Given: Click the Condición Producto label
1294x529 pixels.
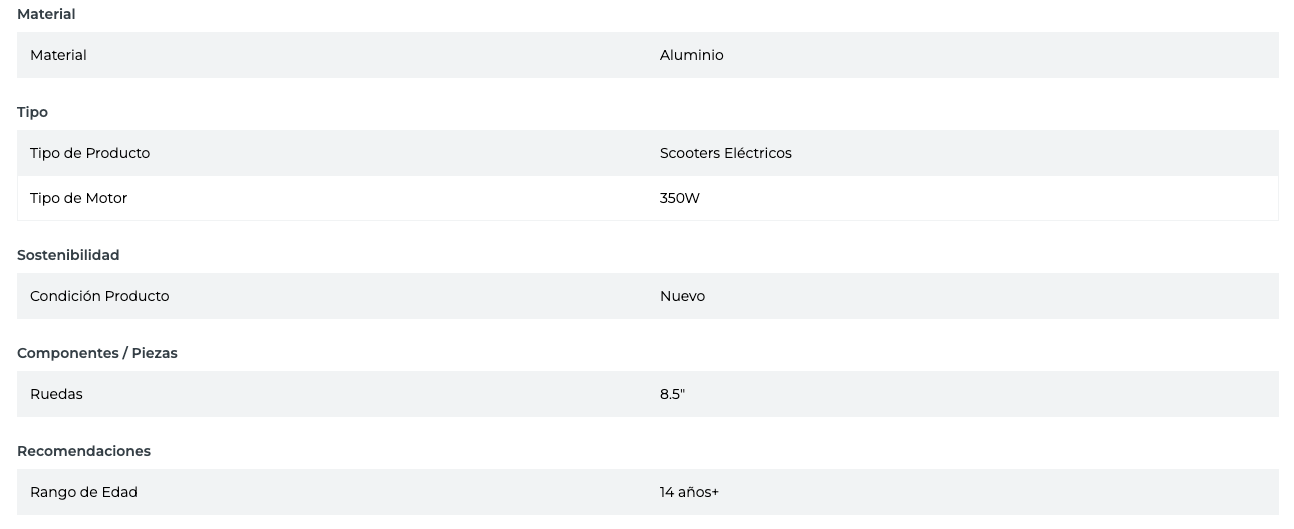Looking at the screenshot, I should [99, 296].
